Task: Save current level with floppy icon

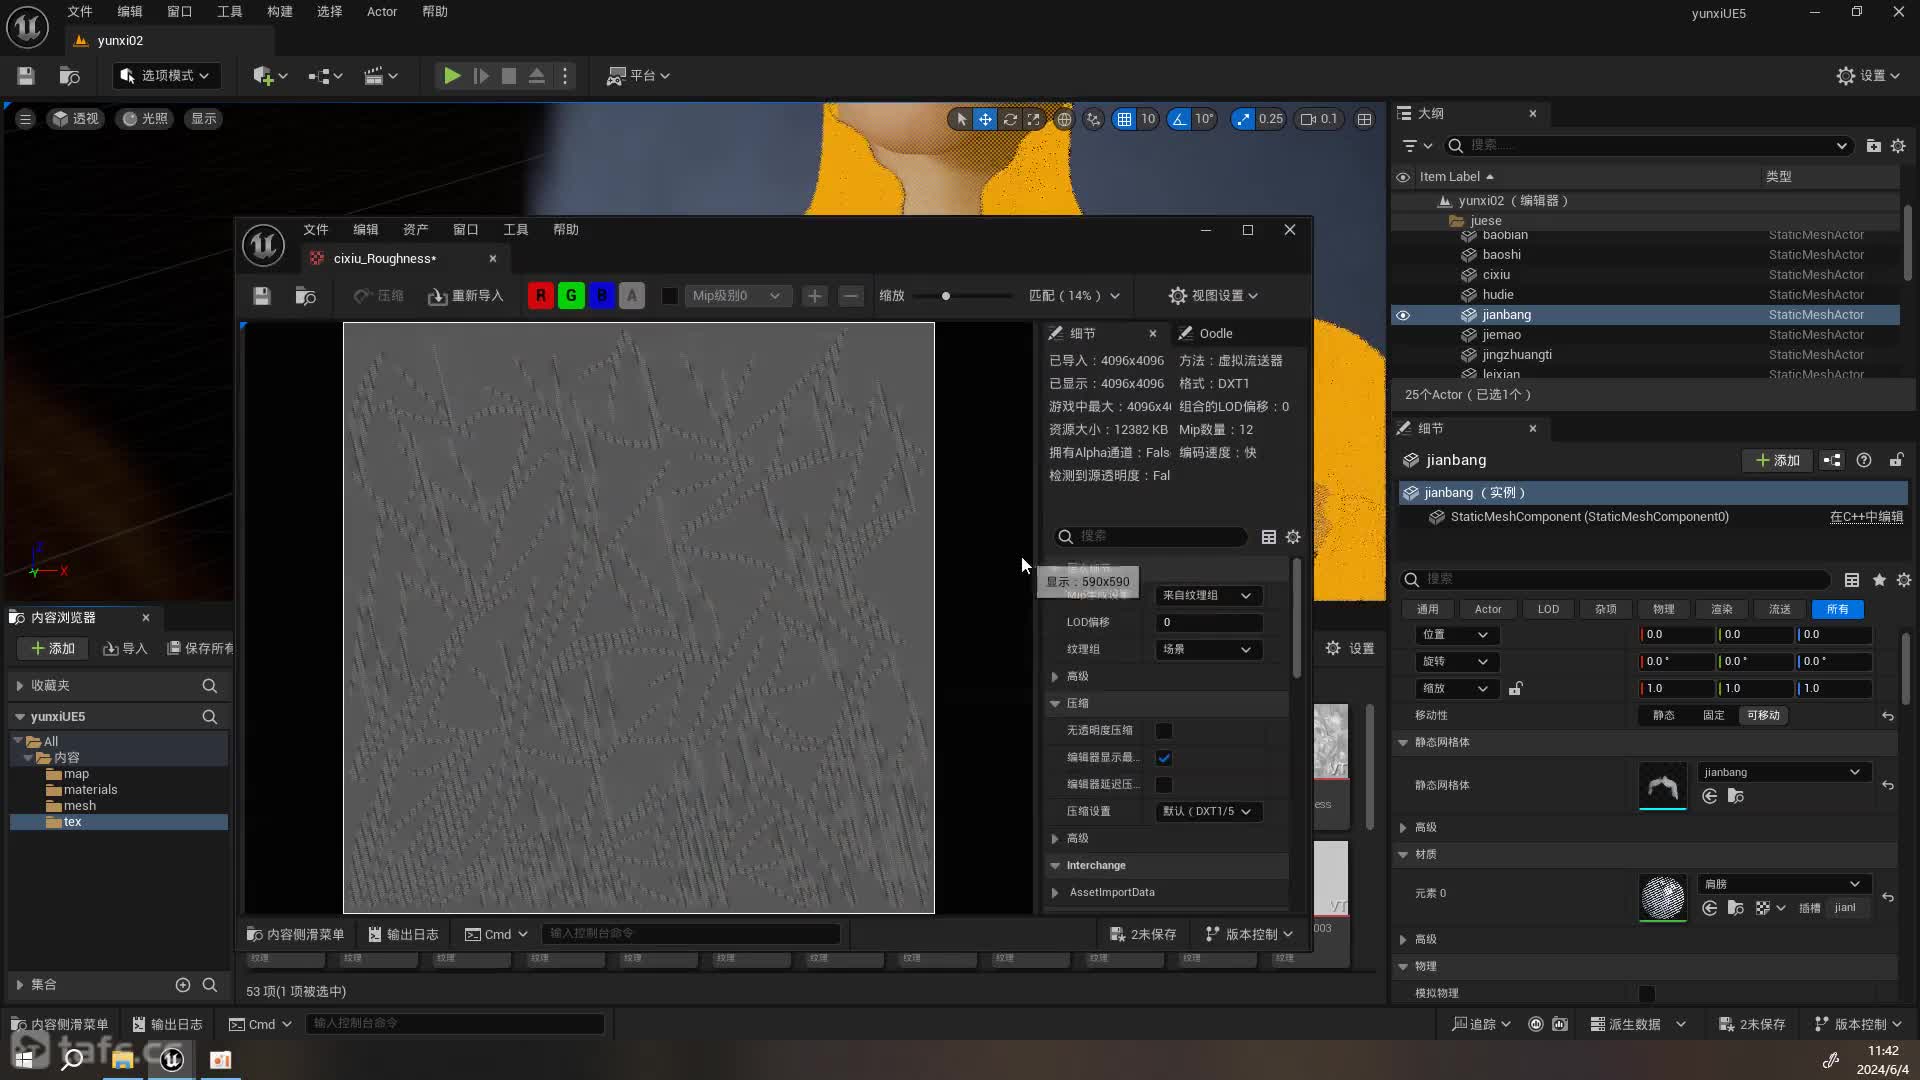Action: pos(26,76)
